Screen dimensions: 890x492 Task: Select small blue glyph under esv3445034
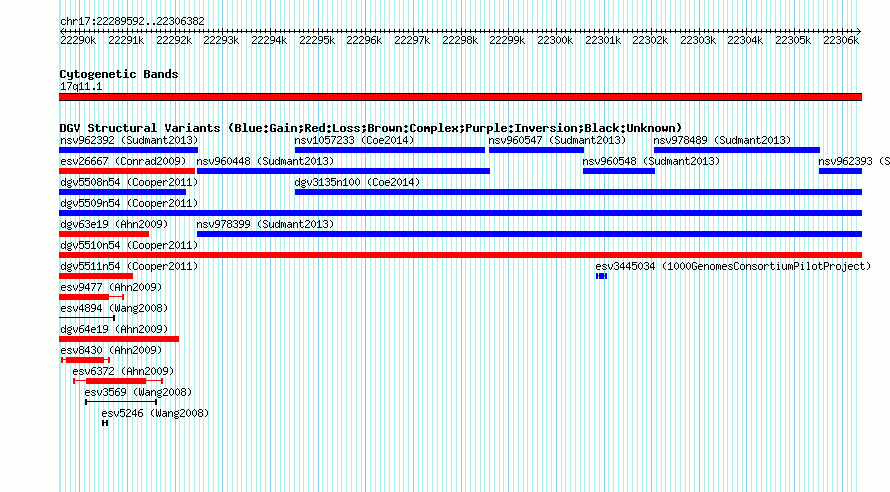(602, 276)
